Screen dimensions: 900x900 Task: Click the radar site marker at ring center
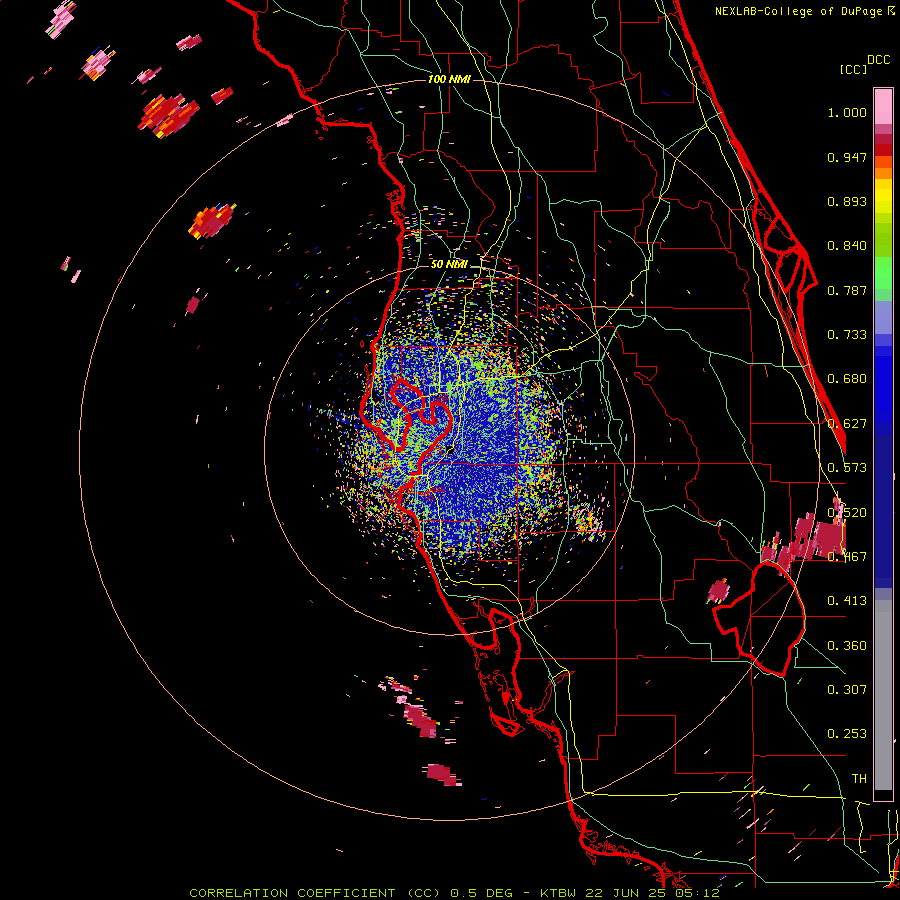pyautogui.click(x=450, y=451)
